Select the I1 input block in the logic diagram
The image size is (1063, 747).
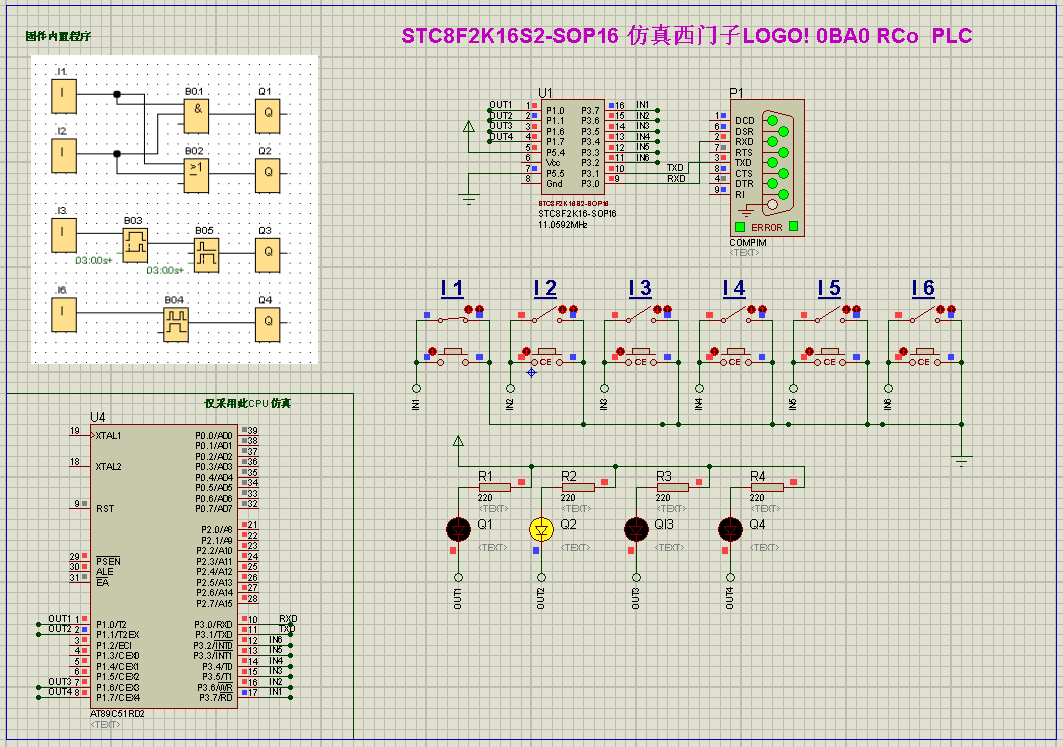point(64,96)
